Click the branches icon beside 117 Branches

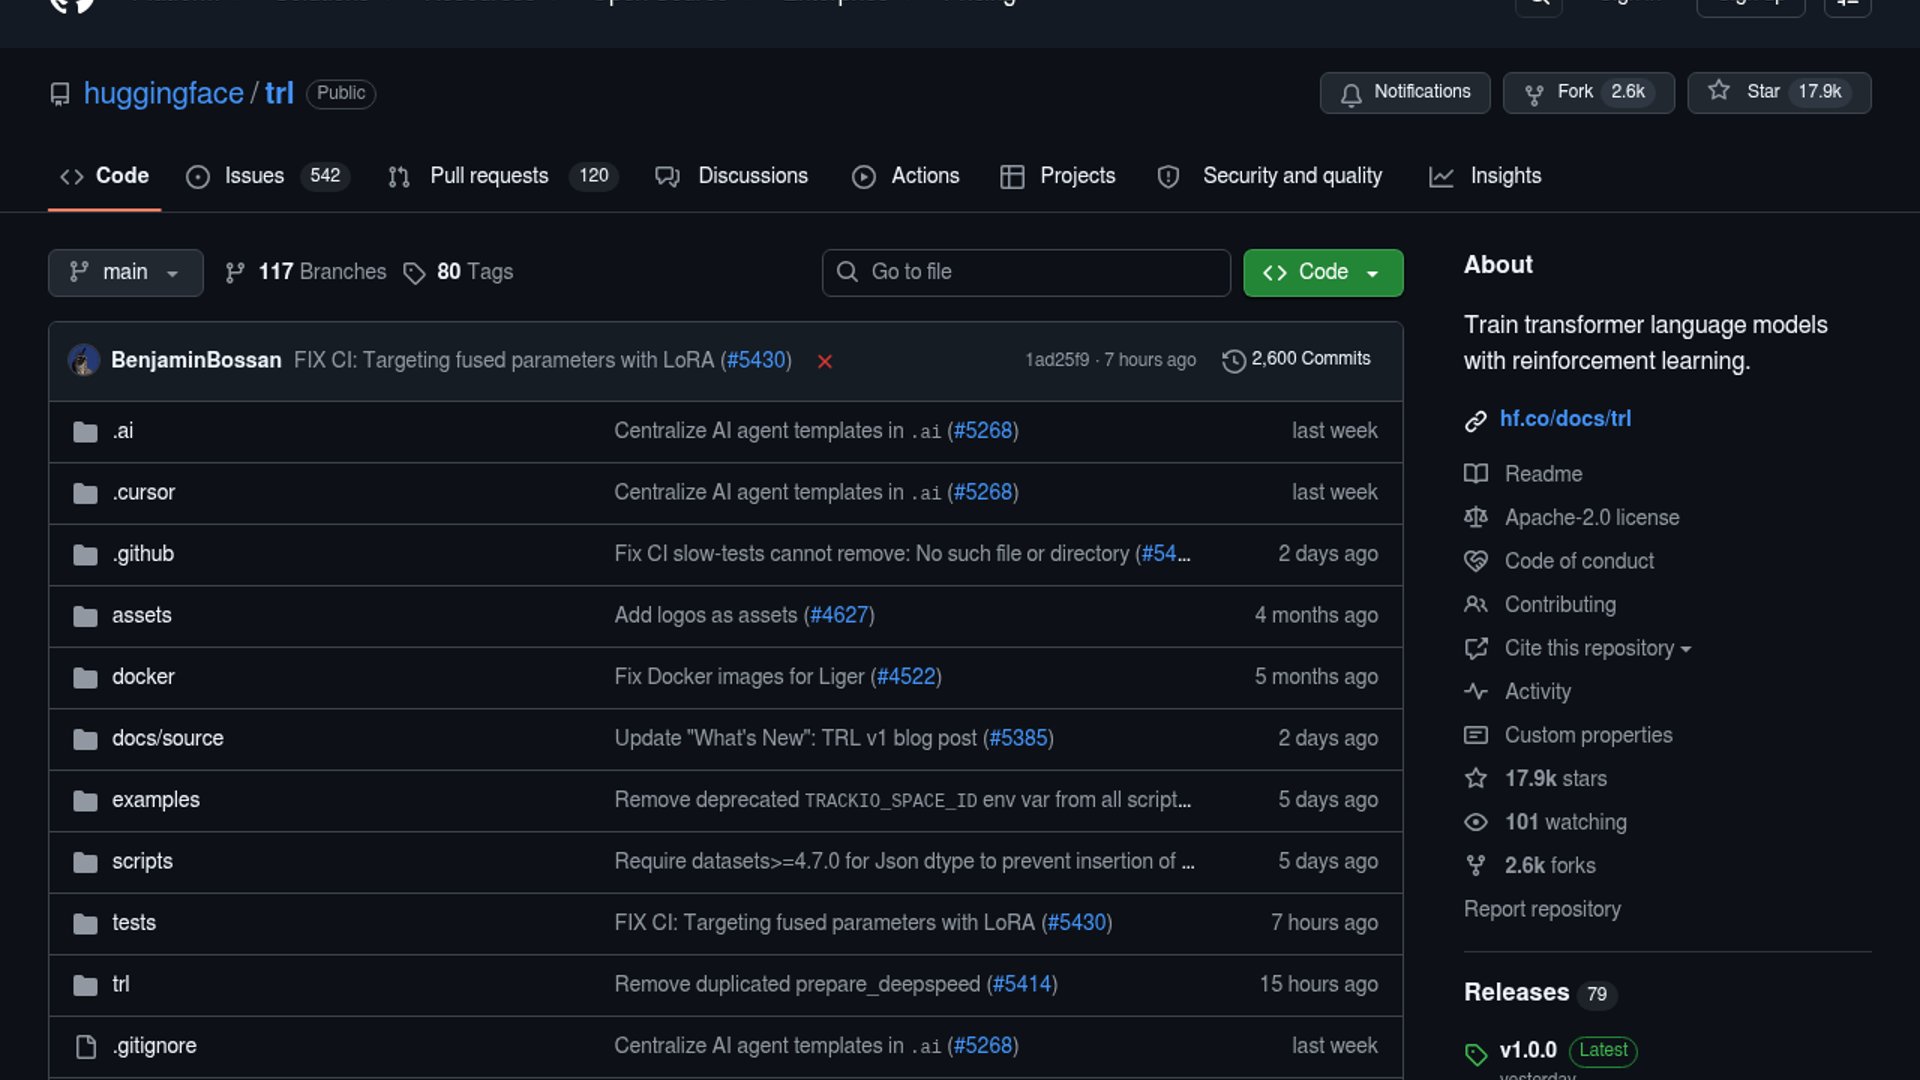[x=235, y=273]
